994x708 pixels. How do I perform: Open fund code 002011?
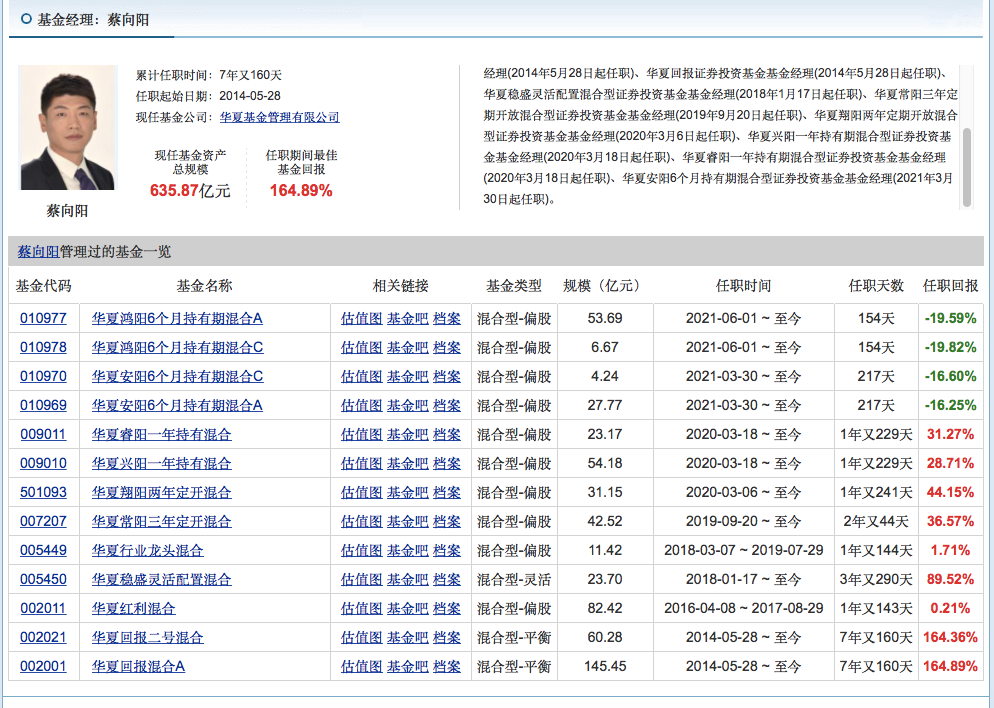(43, 608)
